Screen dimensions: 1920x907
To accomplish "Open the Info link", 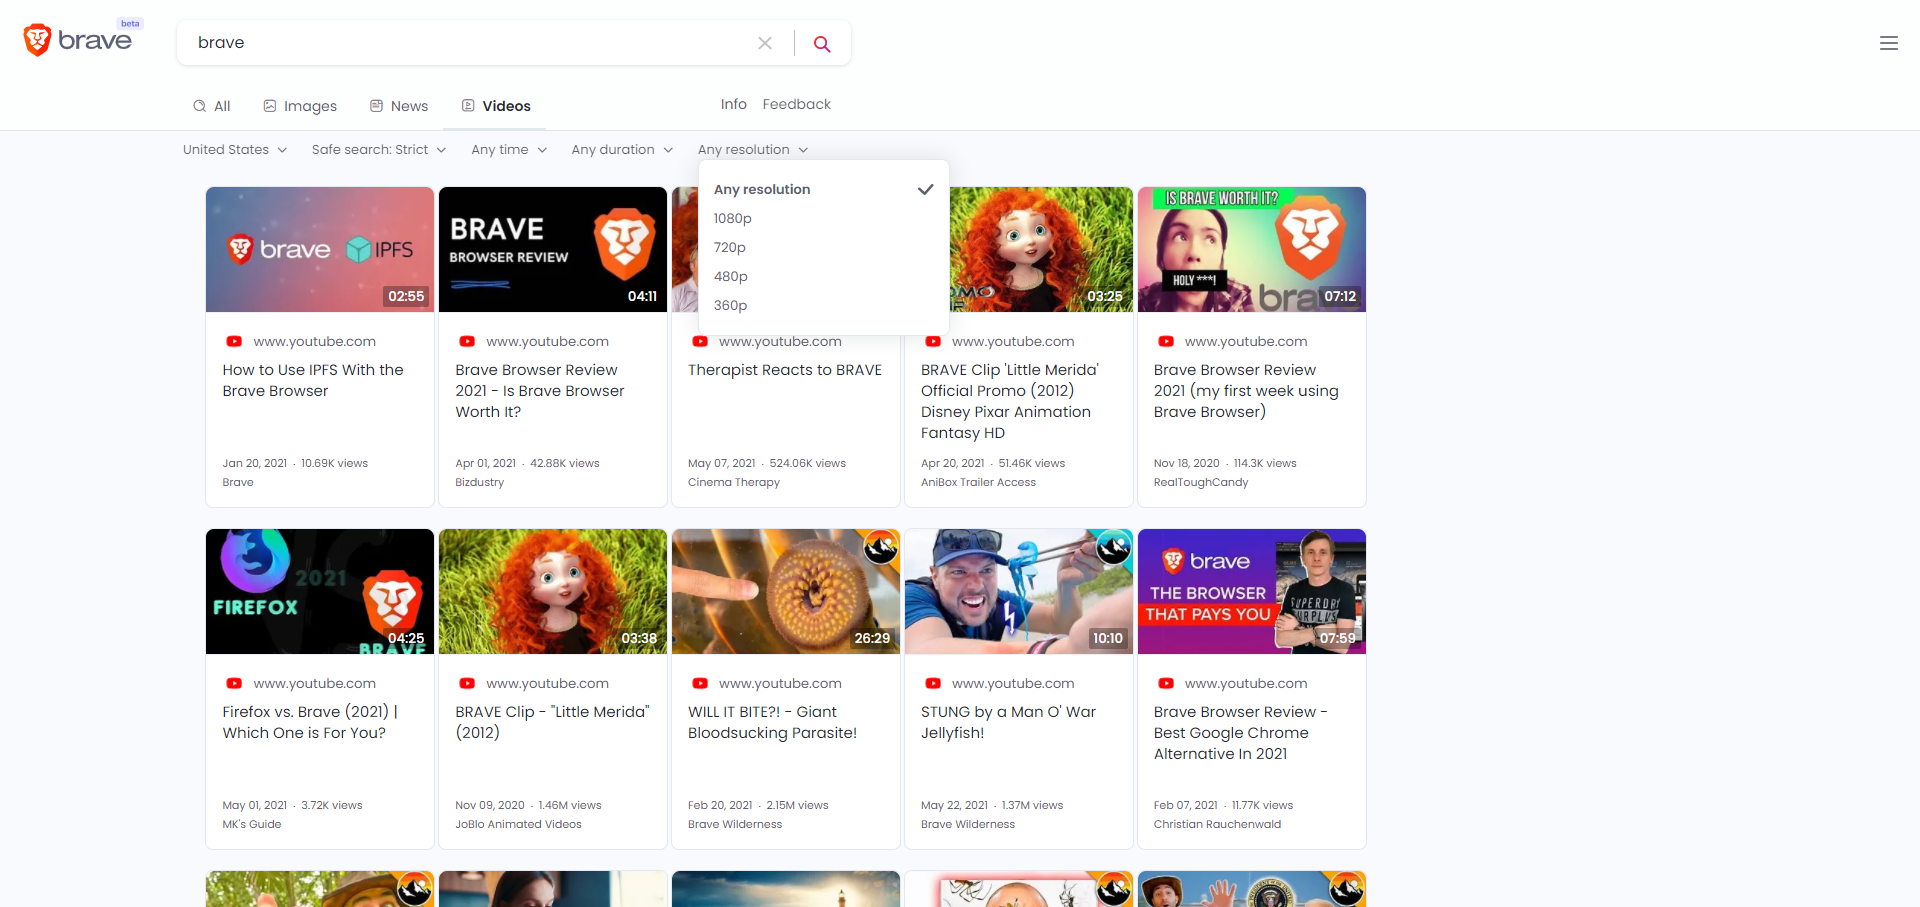I will [734, 104].
